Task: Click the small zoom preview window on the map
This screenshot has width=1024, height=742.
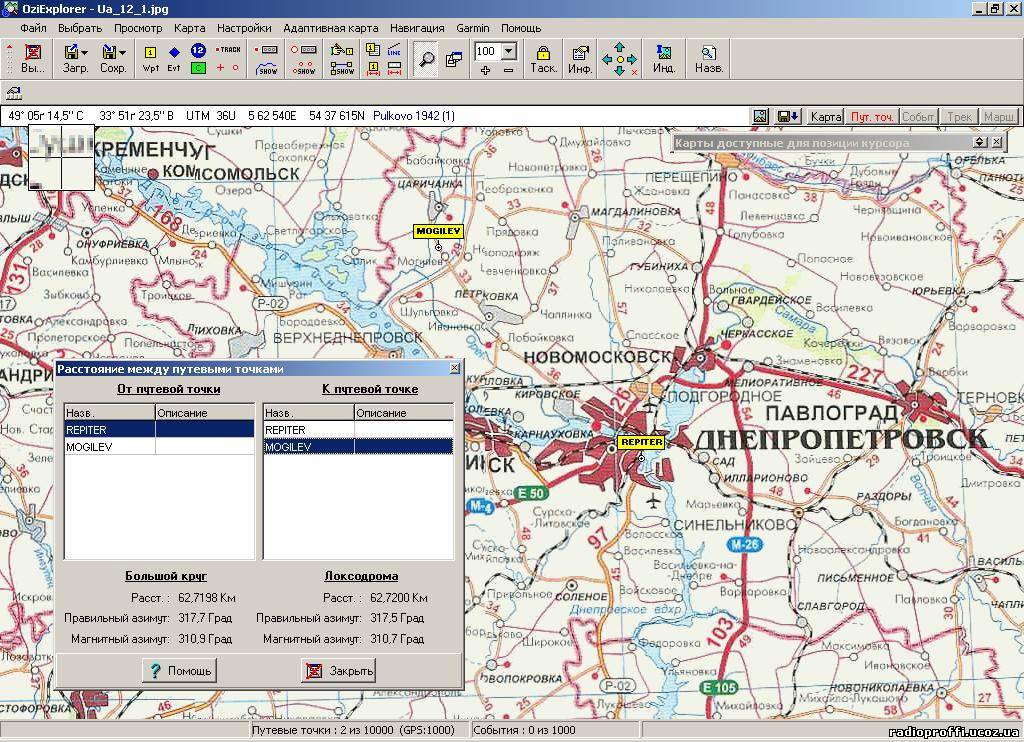Action: (62, 157)
